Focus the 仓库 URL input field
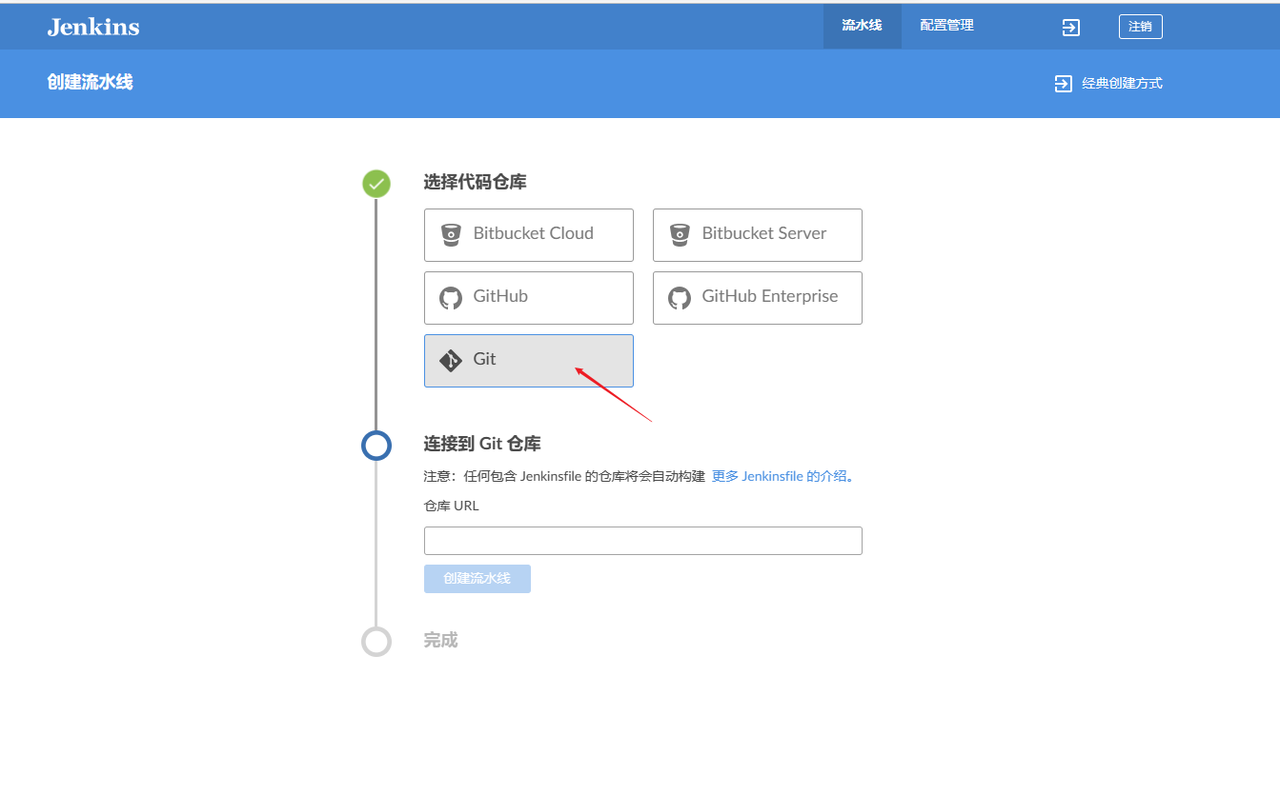The height and width of the screenshot is (795, 1280). pyautogui.click(x=642, y=541)
